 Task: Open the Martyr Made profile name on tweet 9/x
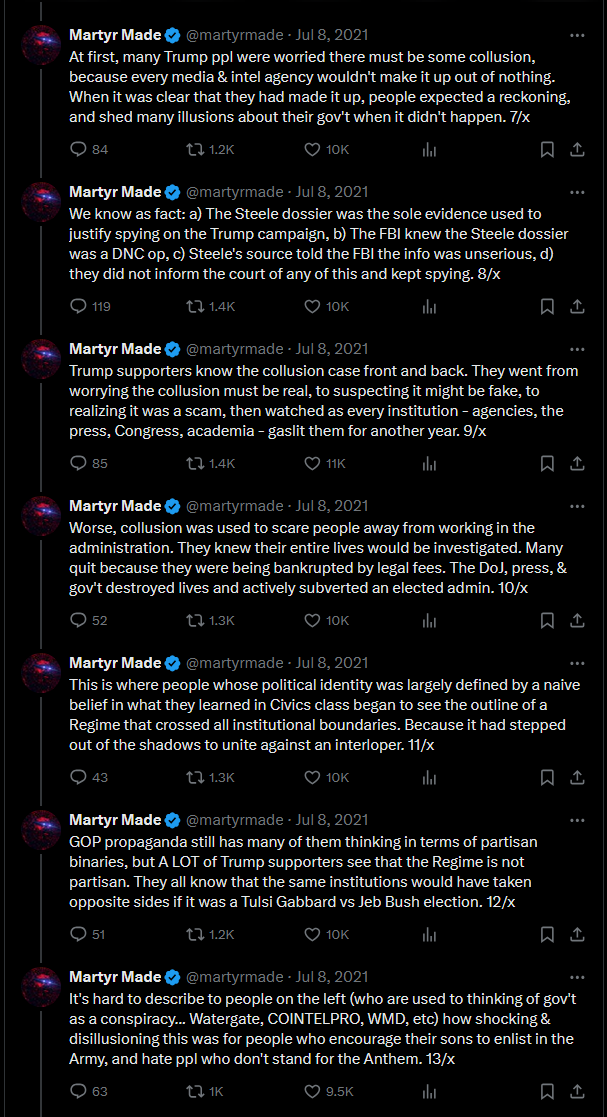[115, 348]
